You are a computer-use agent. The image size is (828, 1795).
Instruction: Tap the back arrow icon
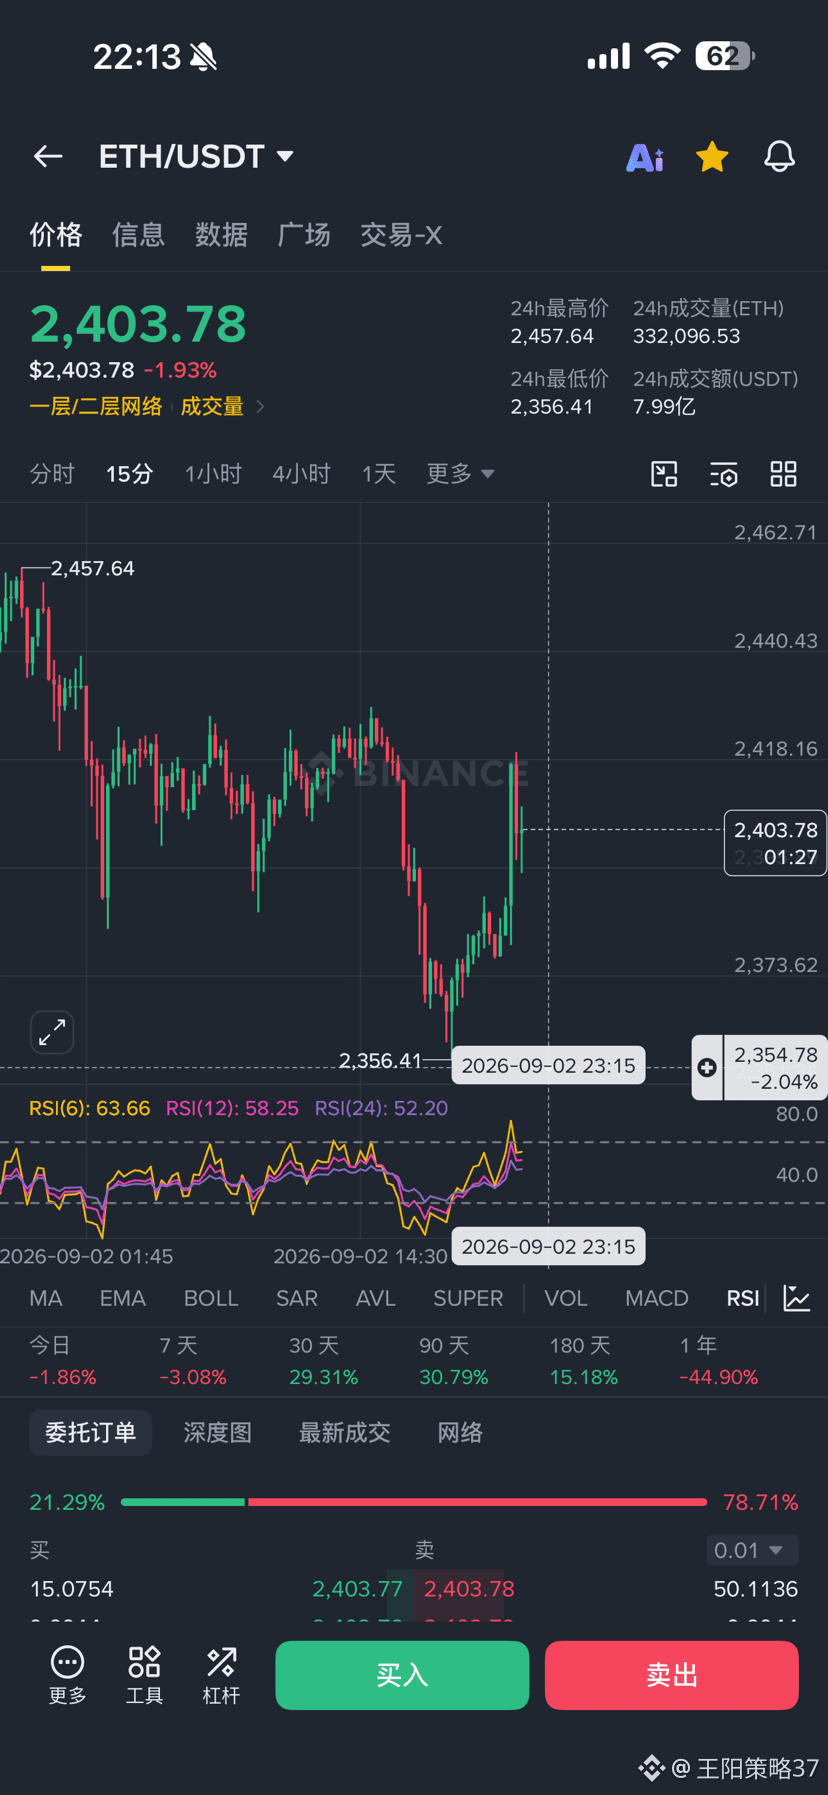point(48,156)
